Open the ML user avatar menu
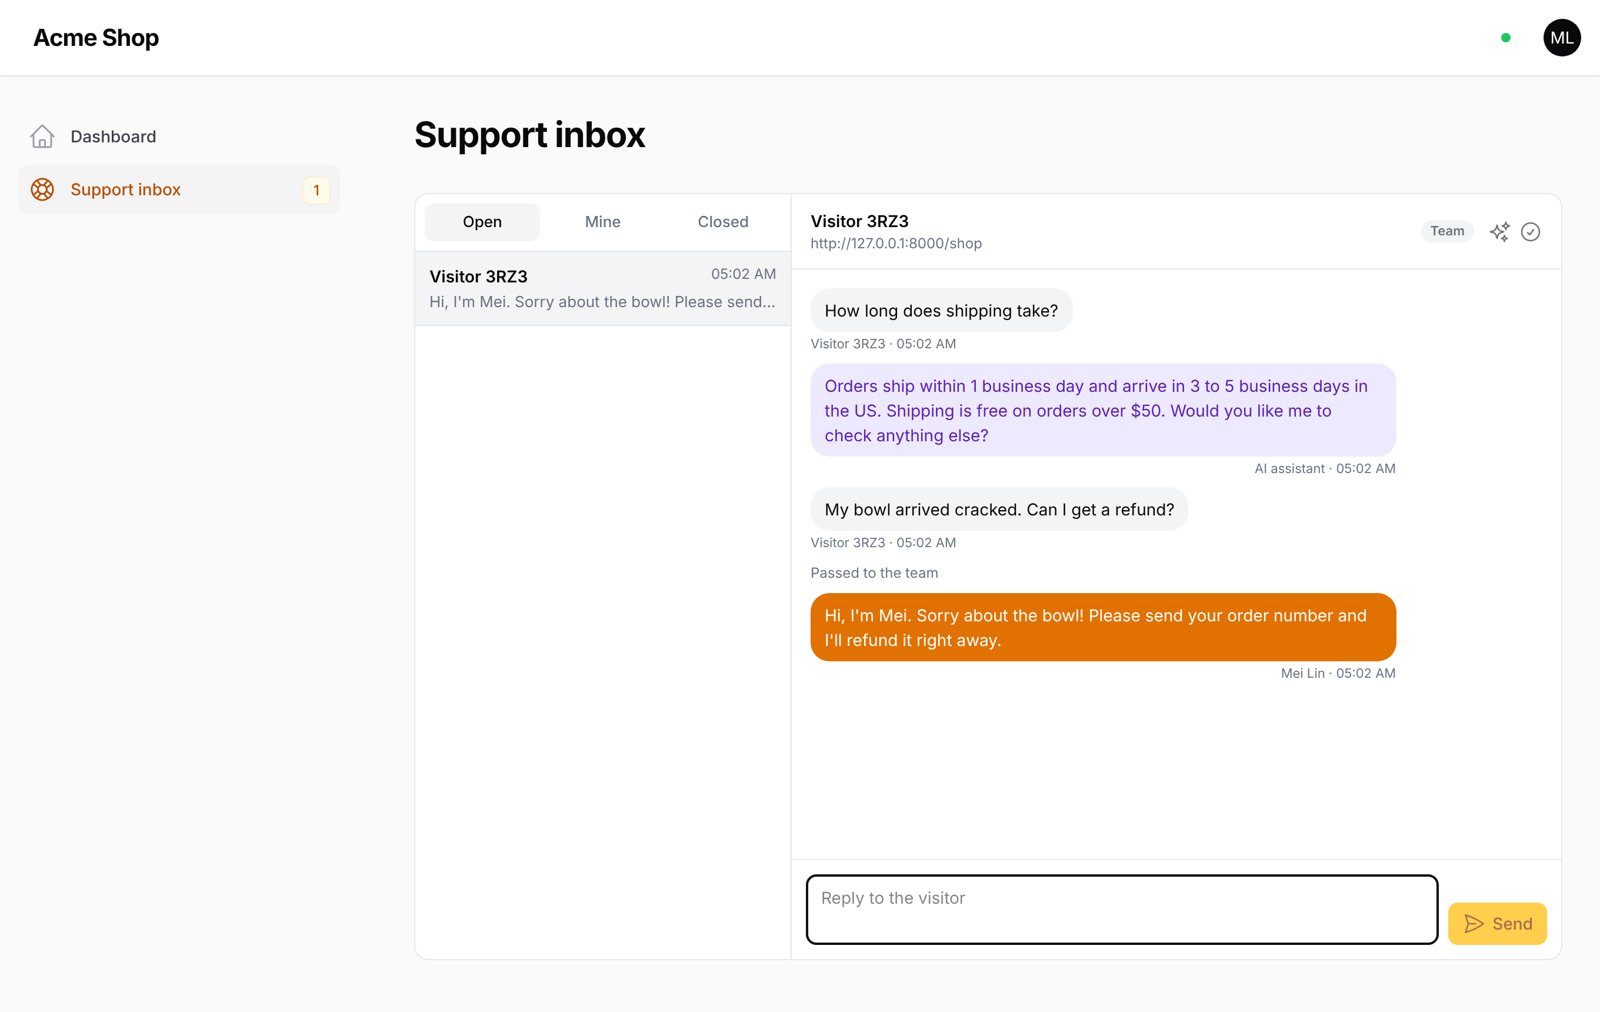The width and height of the screenshot is (1600, 1012). pyautogui.click(x=1561, y=38)
